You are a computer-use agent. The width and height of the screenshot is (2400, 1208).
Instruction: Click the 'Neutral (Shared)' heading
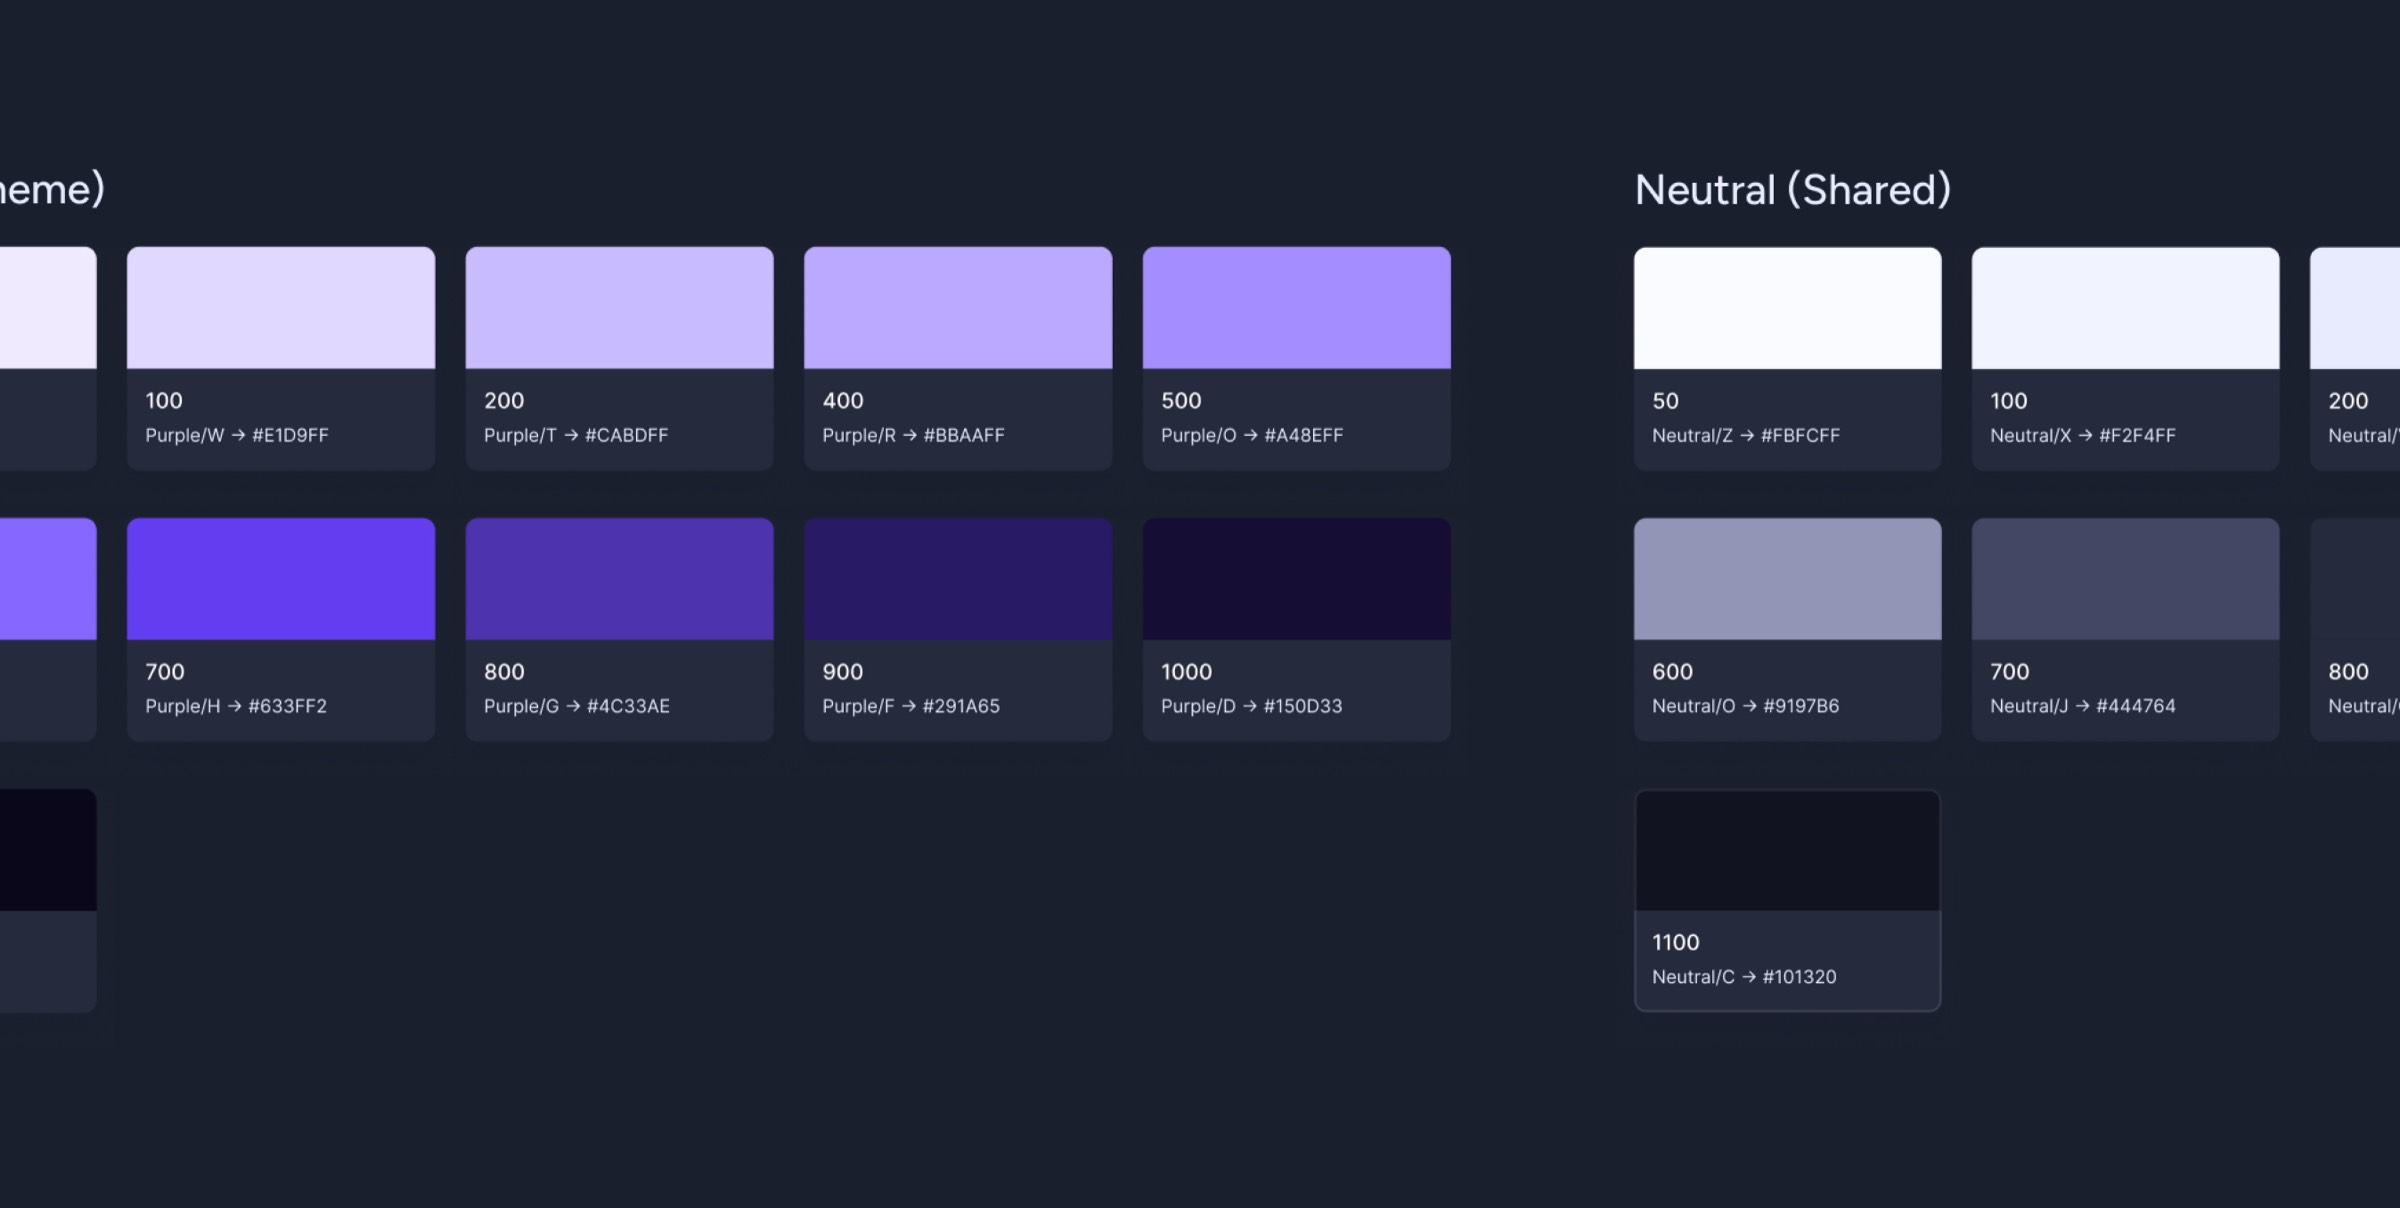click(1792, 190)
